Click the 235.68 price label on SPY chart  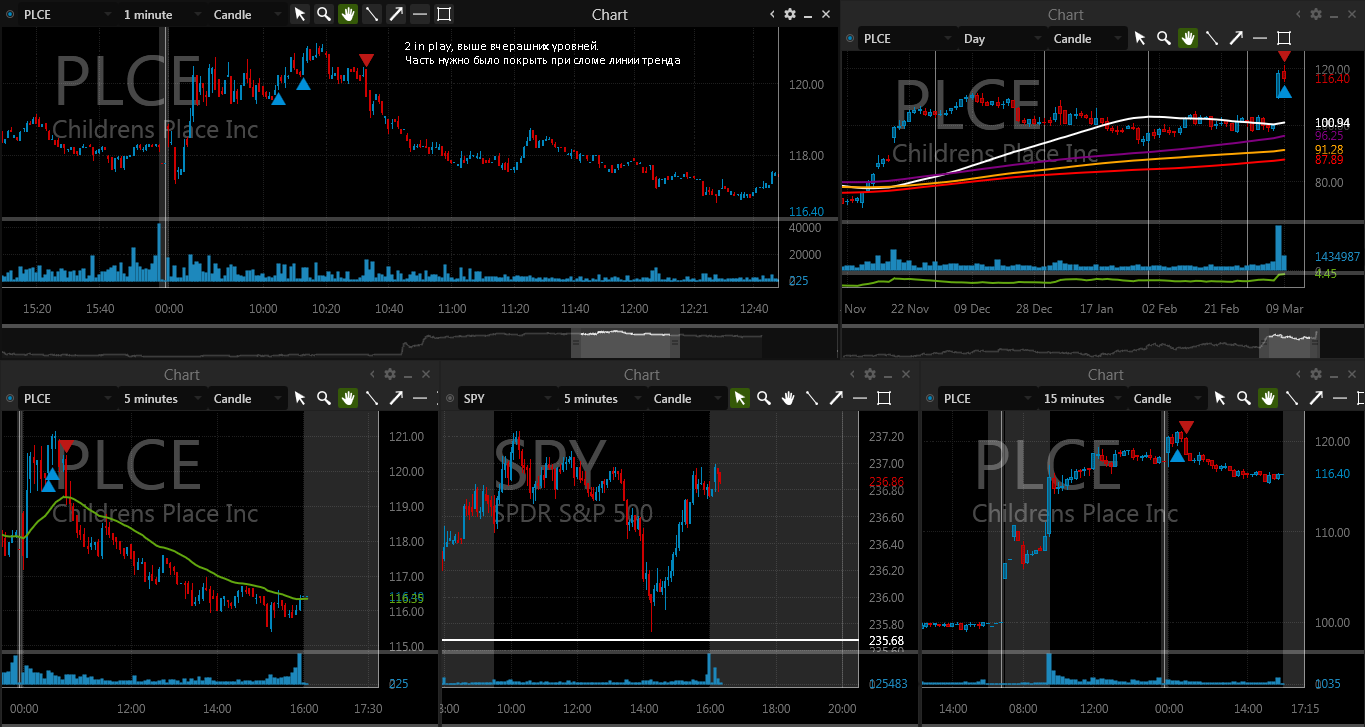coord(888,640)
